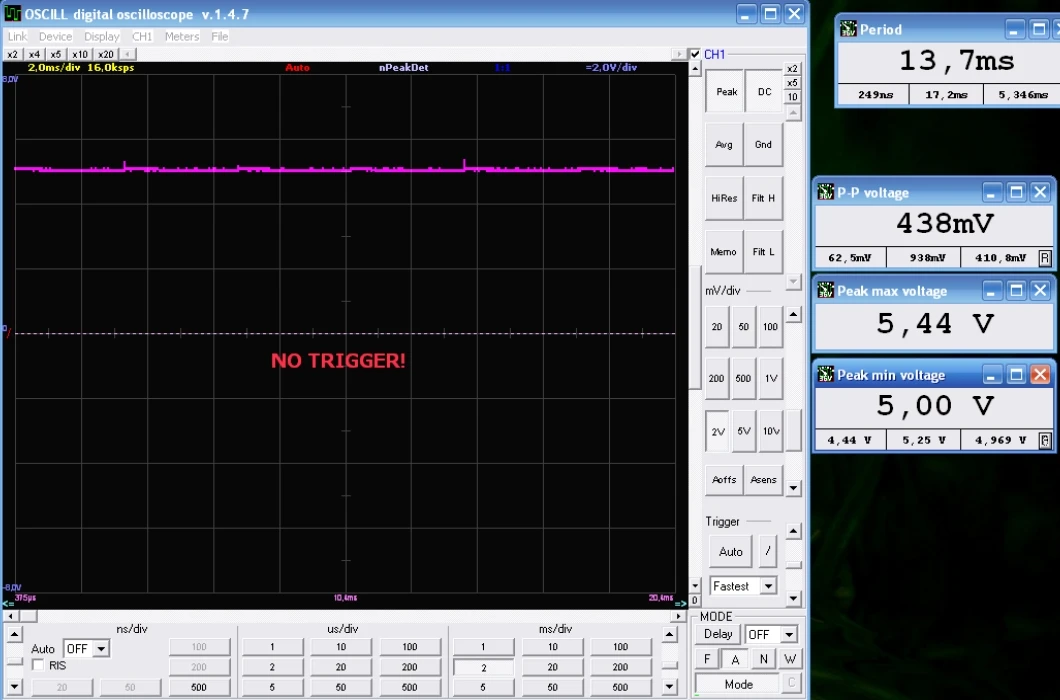Select 20 ms/div timebase button
The width and height of the screenshot is (1060, 700).
coord(552,667)
